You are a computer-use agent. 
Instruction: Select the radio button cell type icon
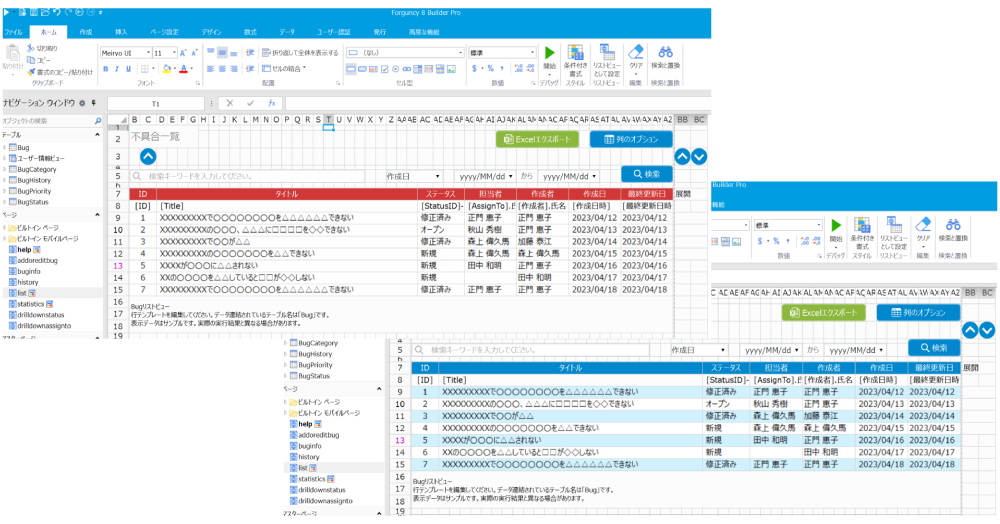395,69
